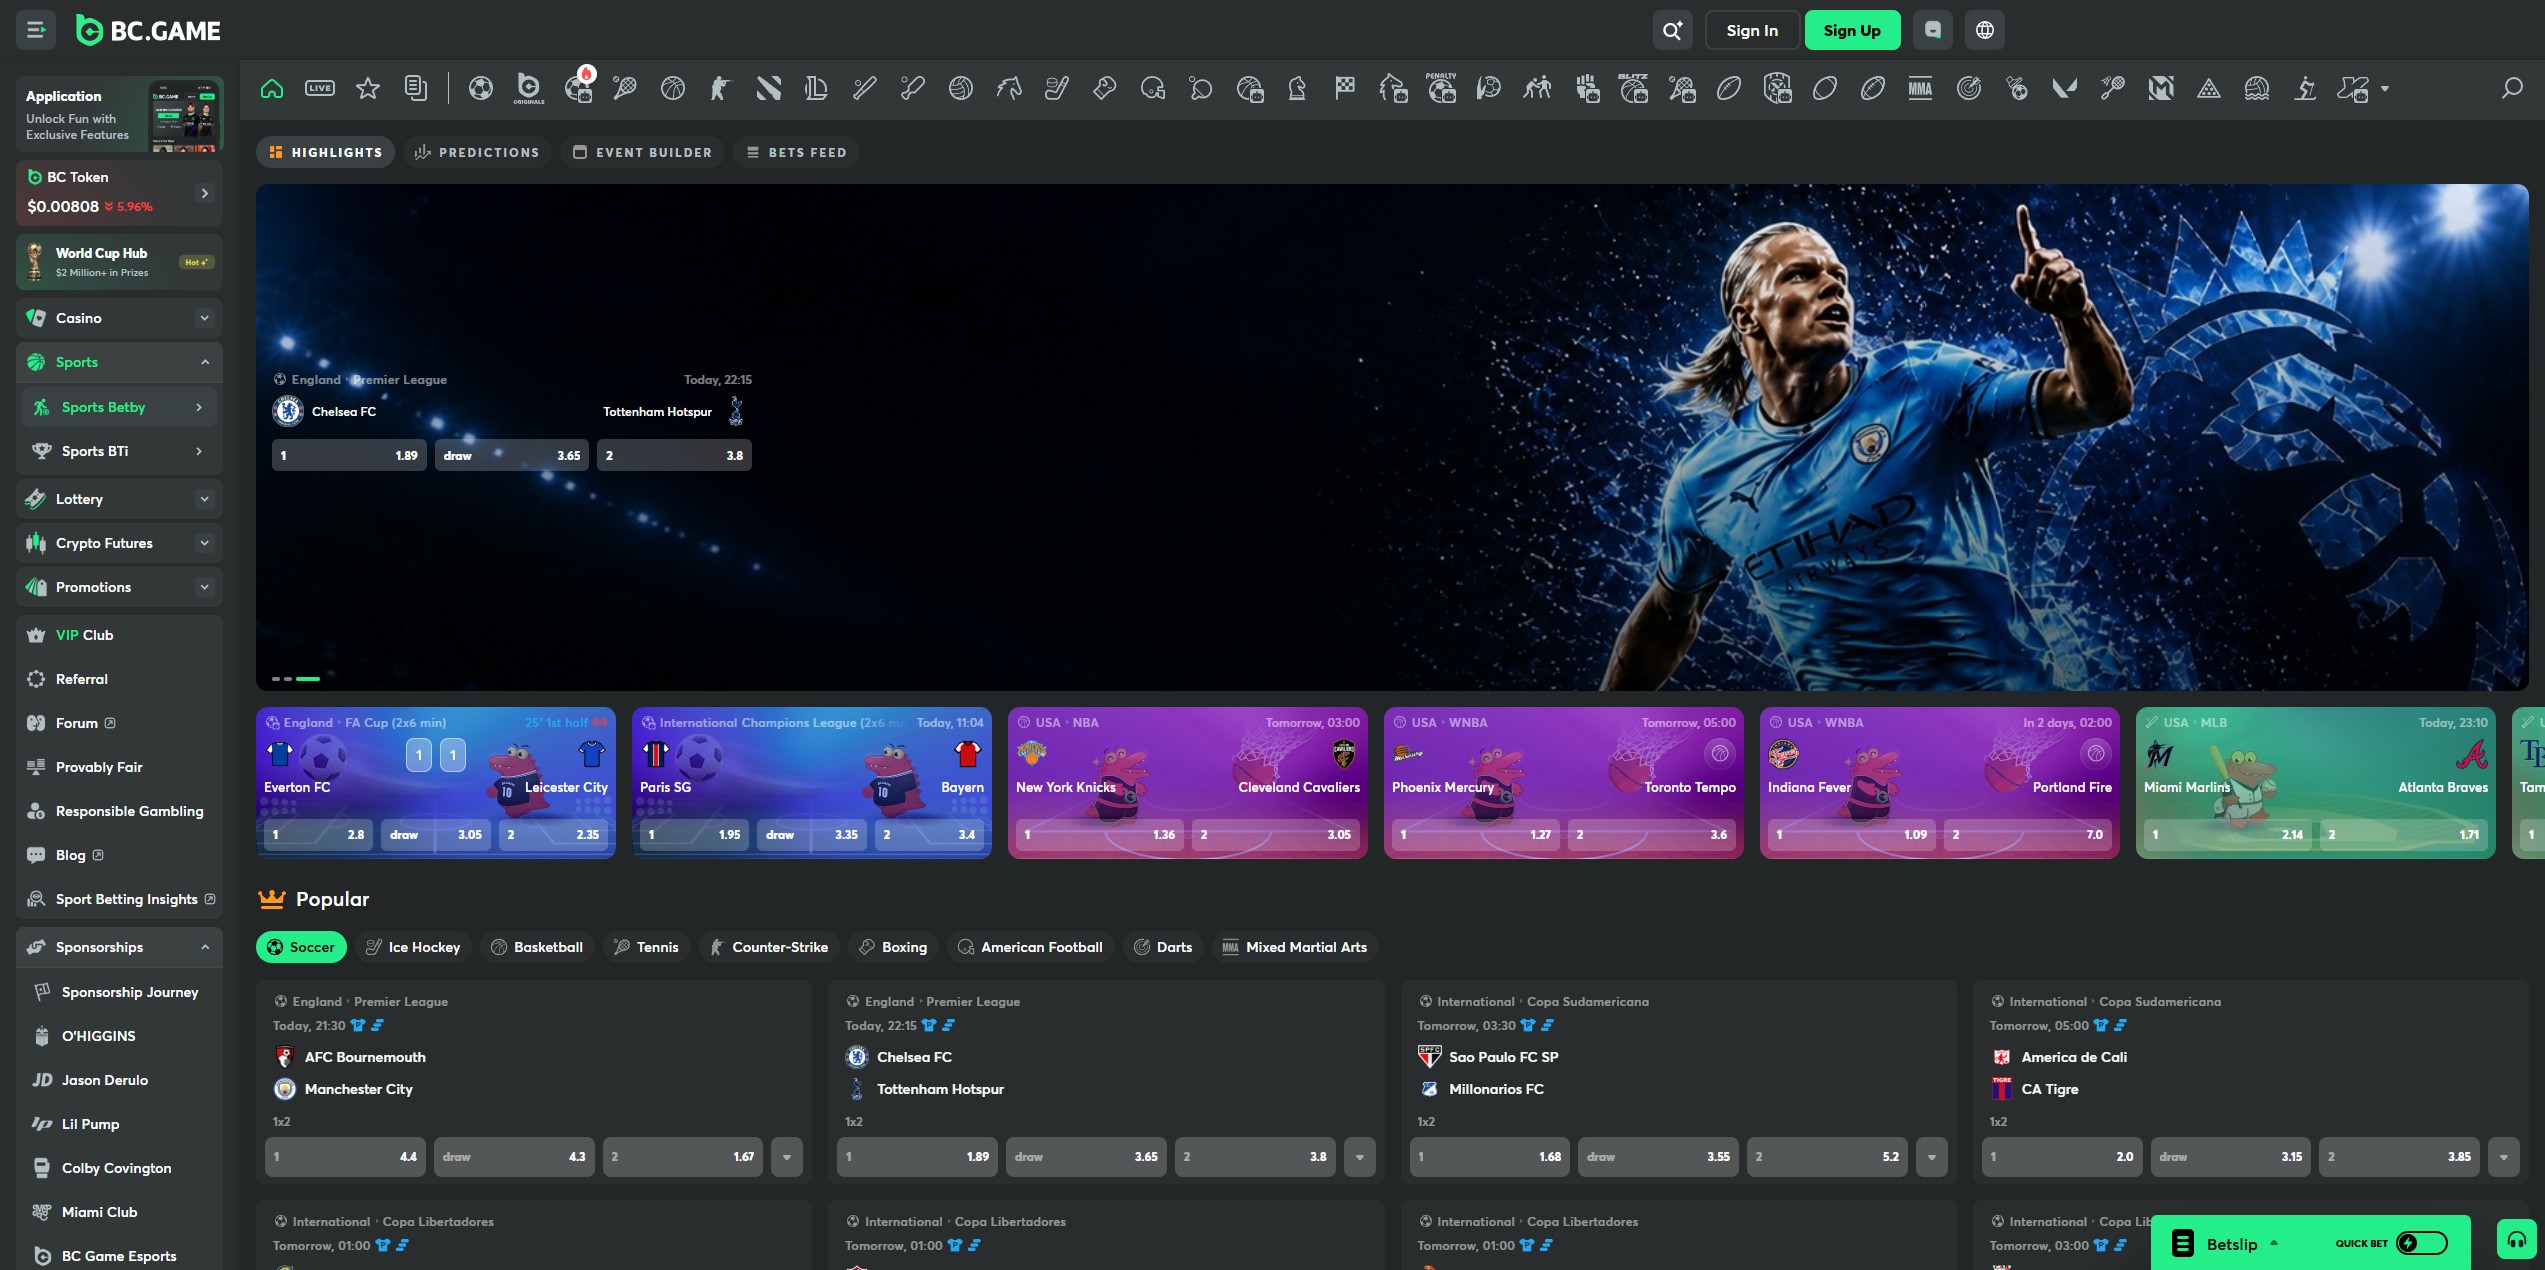Open the more sports dropdown arrow

(x=2385, y=89)
